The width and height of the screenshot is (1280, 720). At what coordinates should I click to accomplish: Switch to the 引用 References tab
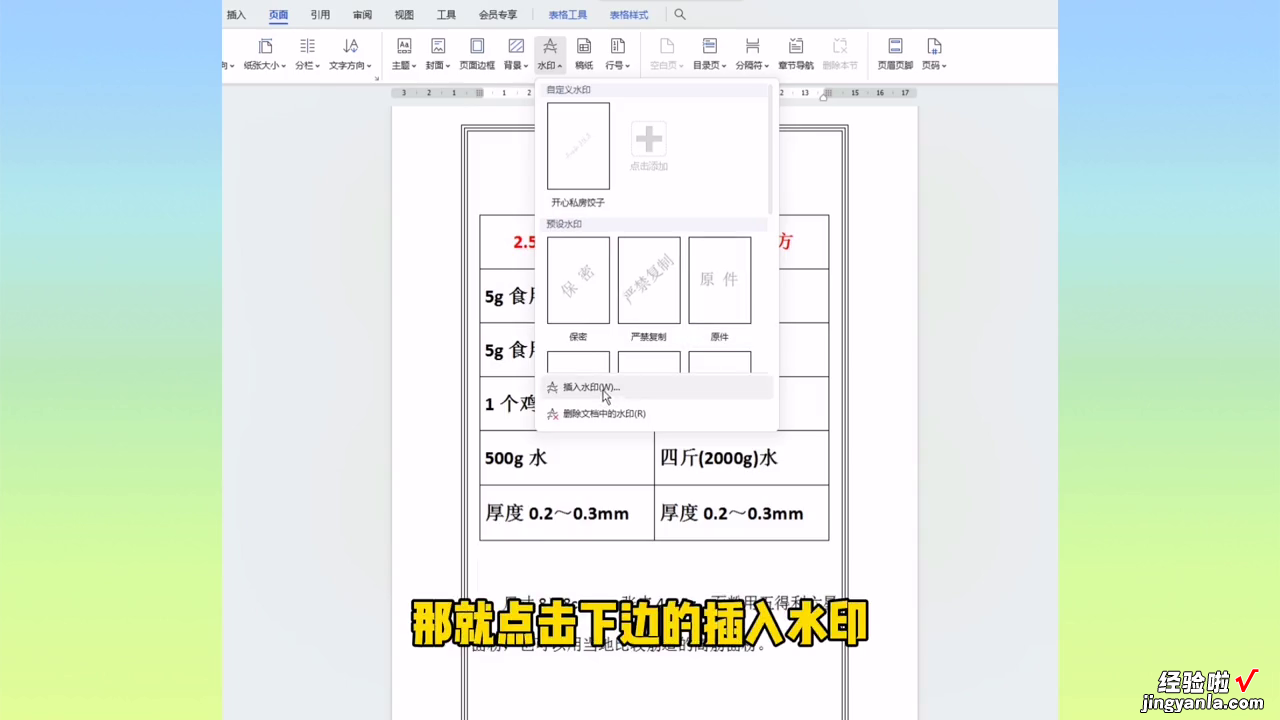click(320, 15)
